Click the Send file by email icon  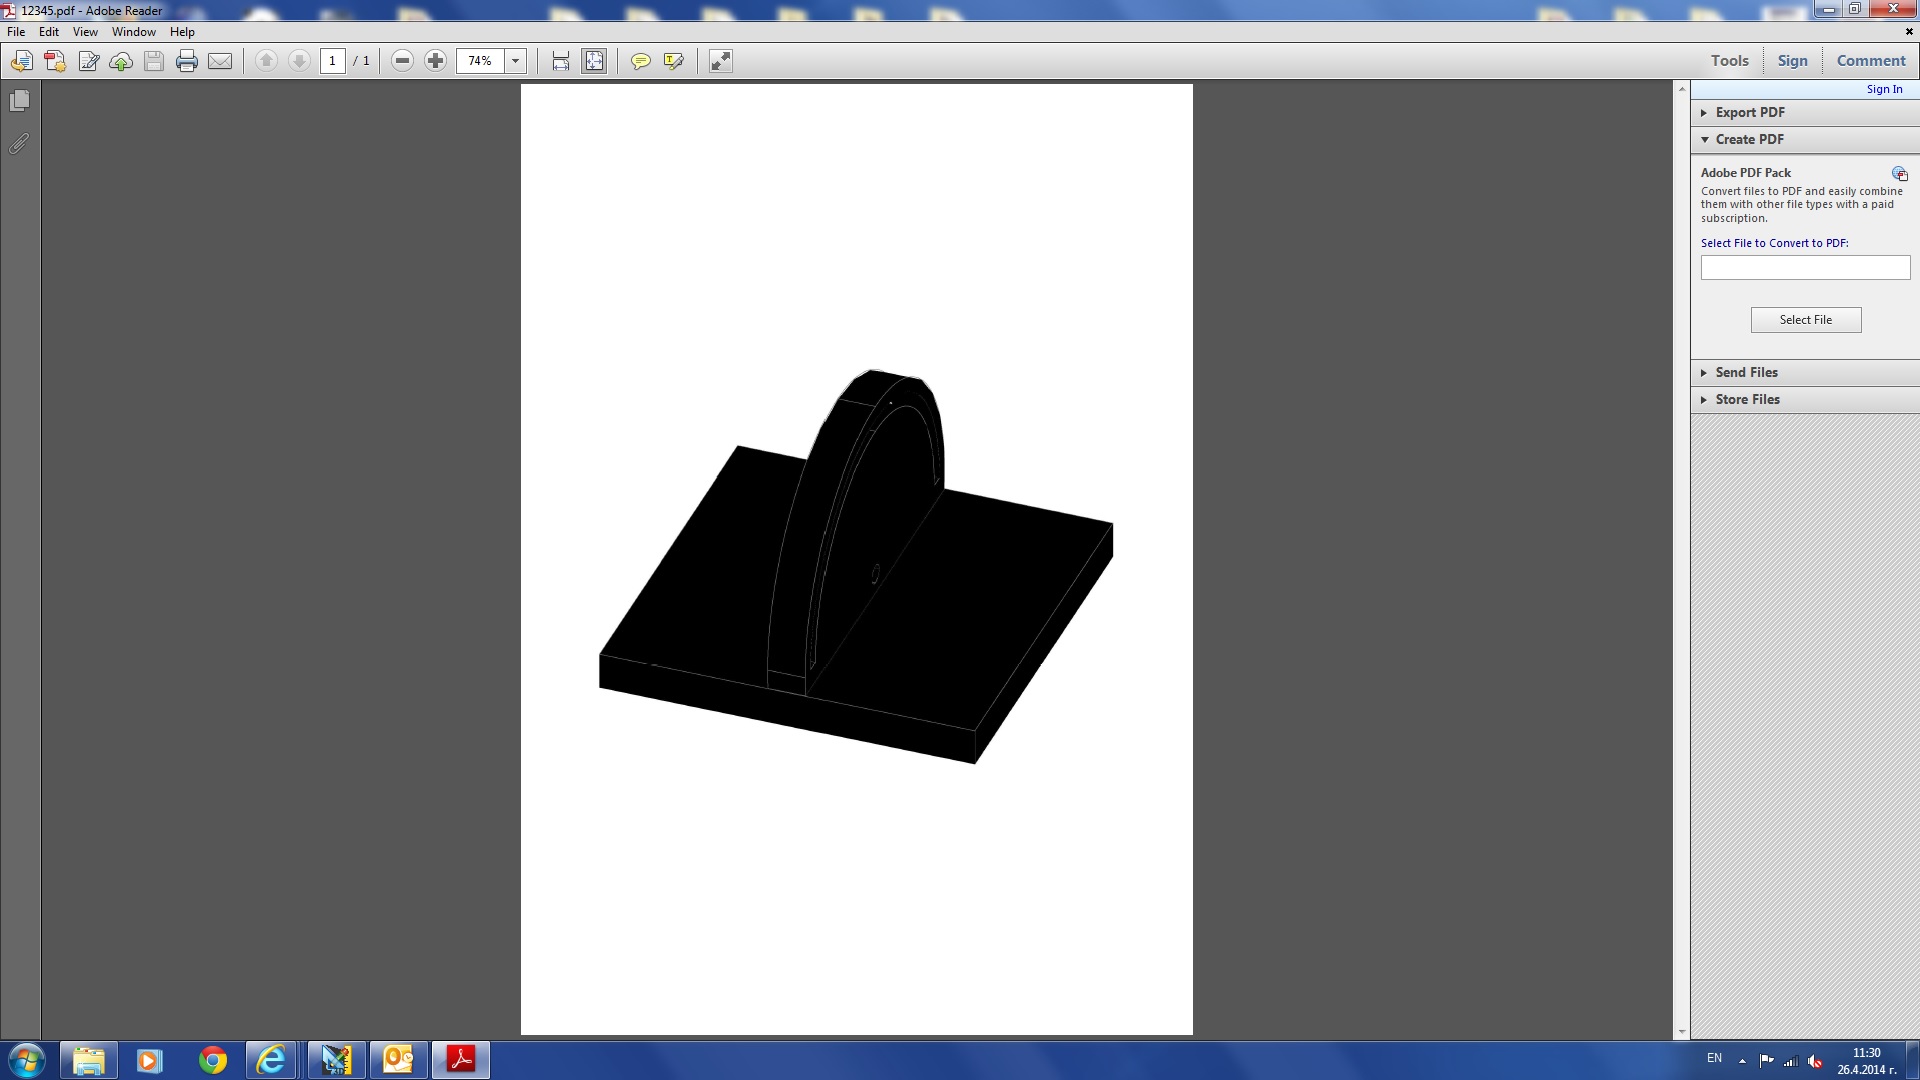pyautogui.click(x=220, y=62)
